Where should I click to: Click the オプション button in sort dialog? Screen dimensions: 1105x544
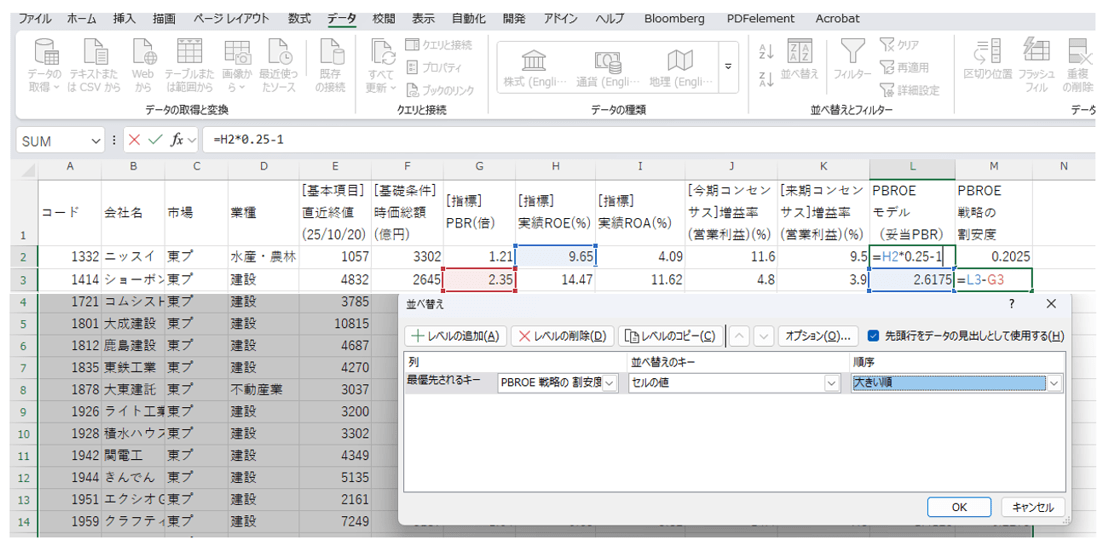tap(819, 336)
